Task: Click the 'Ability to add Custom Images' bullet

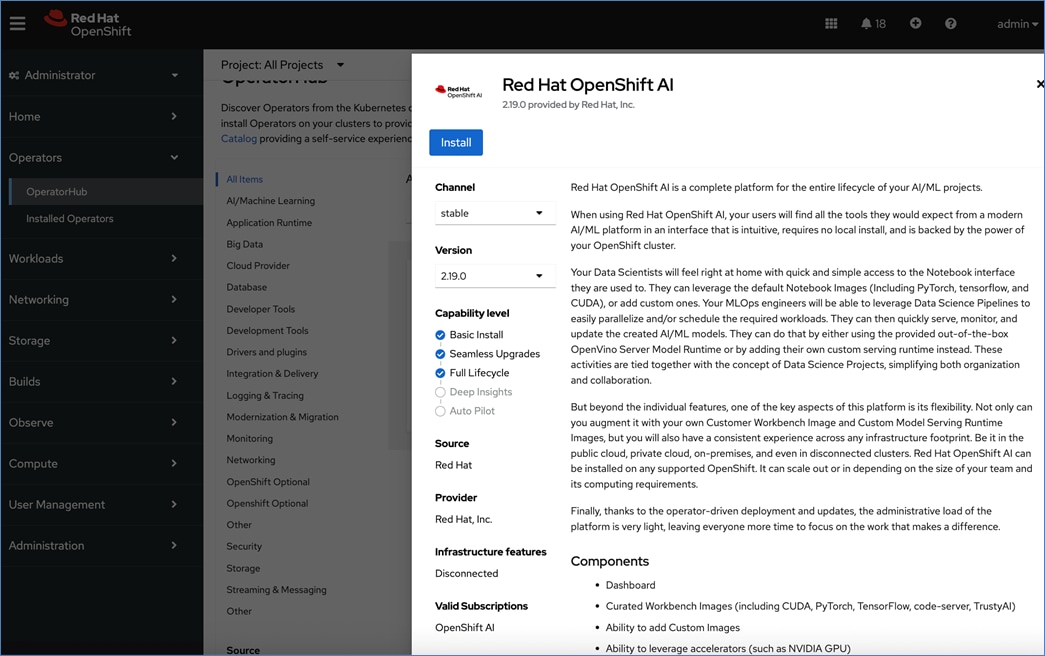Action: pyautogui.click(x=672, y=628)
